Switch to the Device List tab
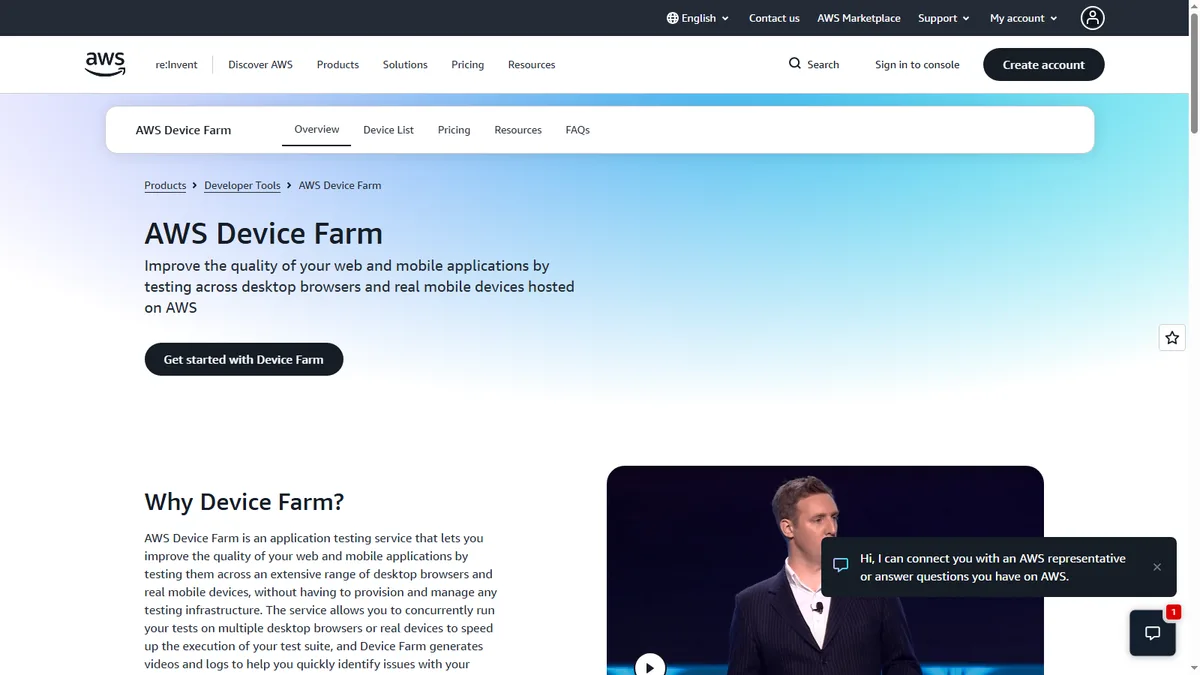 click(x=388, y=130)
